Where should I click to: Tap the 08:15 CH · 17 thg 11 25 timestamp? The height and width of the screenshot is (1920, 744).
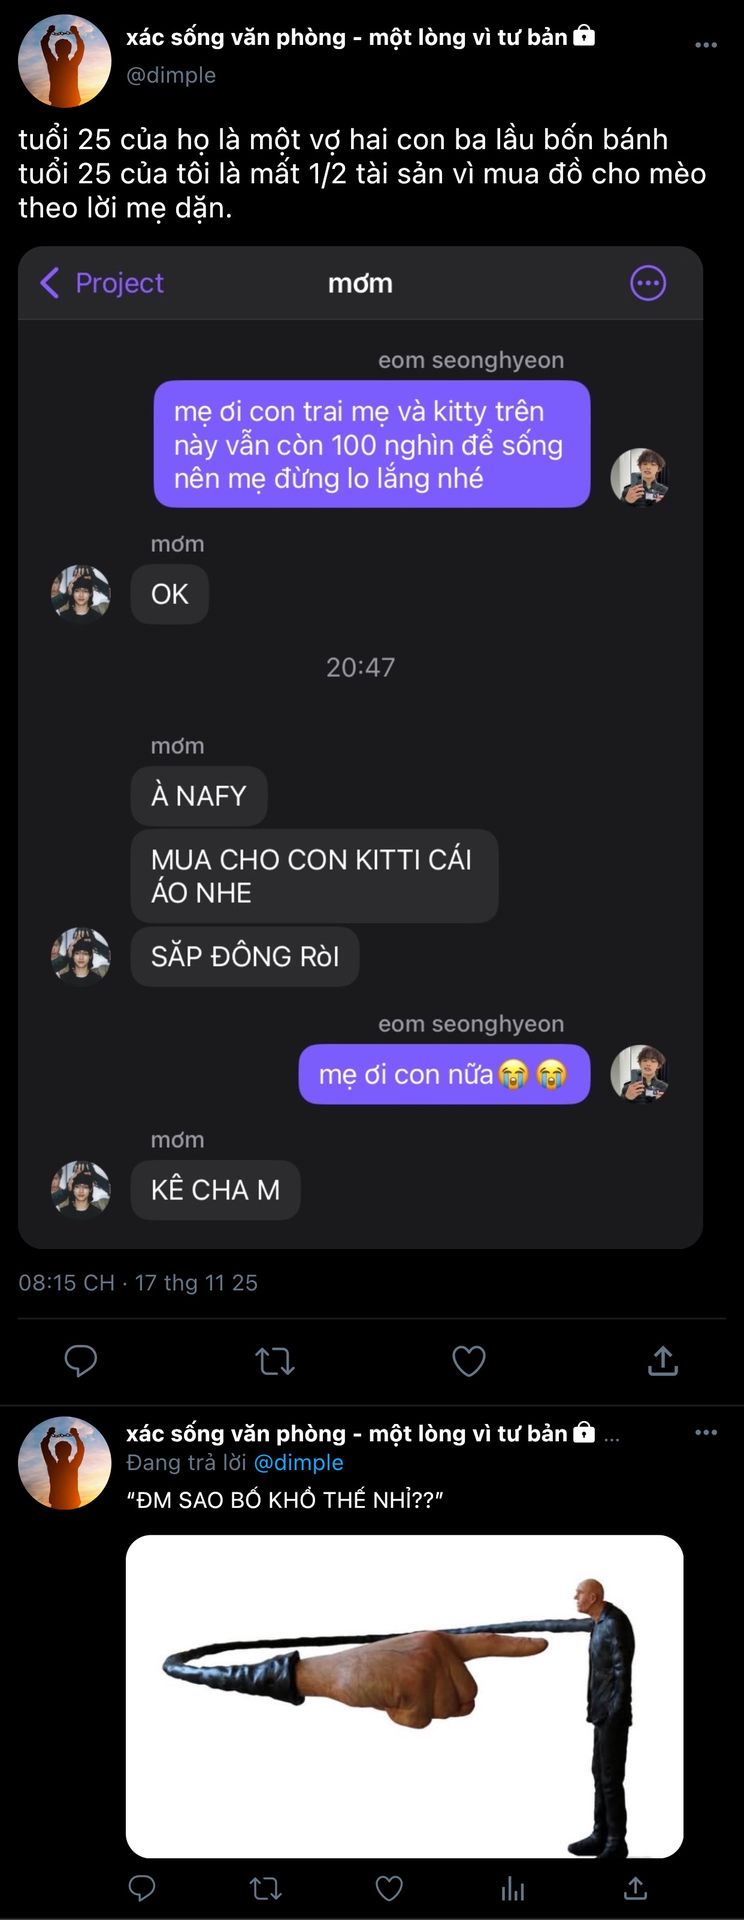138,1283
